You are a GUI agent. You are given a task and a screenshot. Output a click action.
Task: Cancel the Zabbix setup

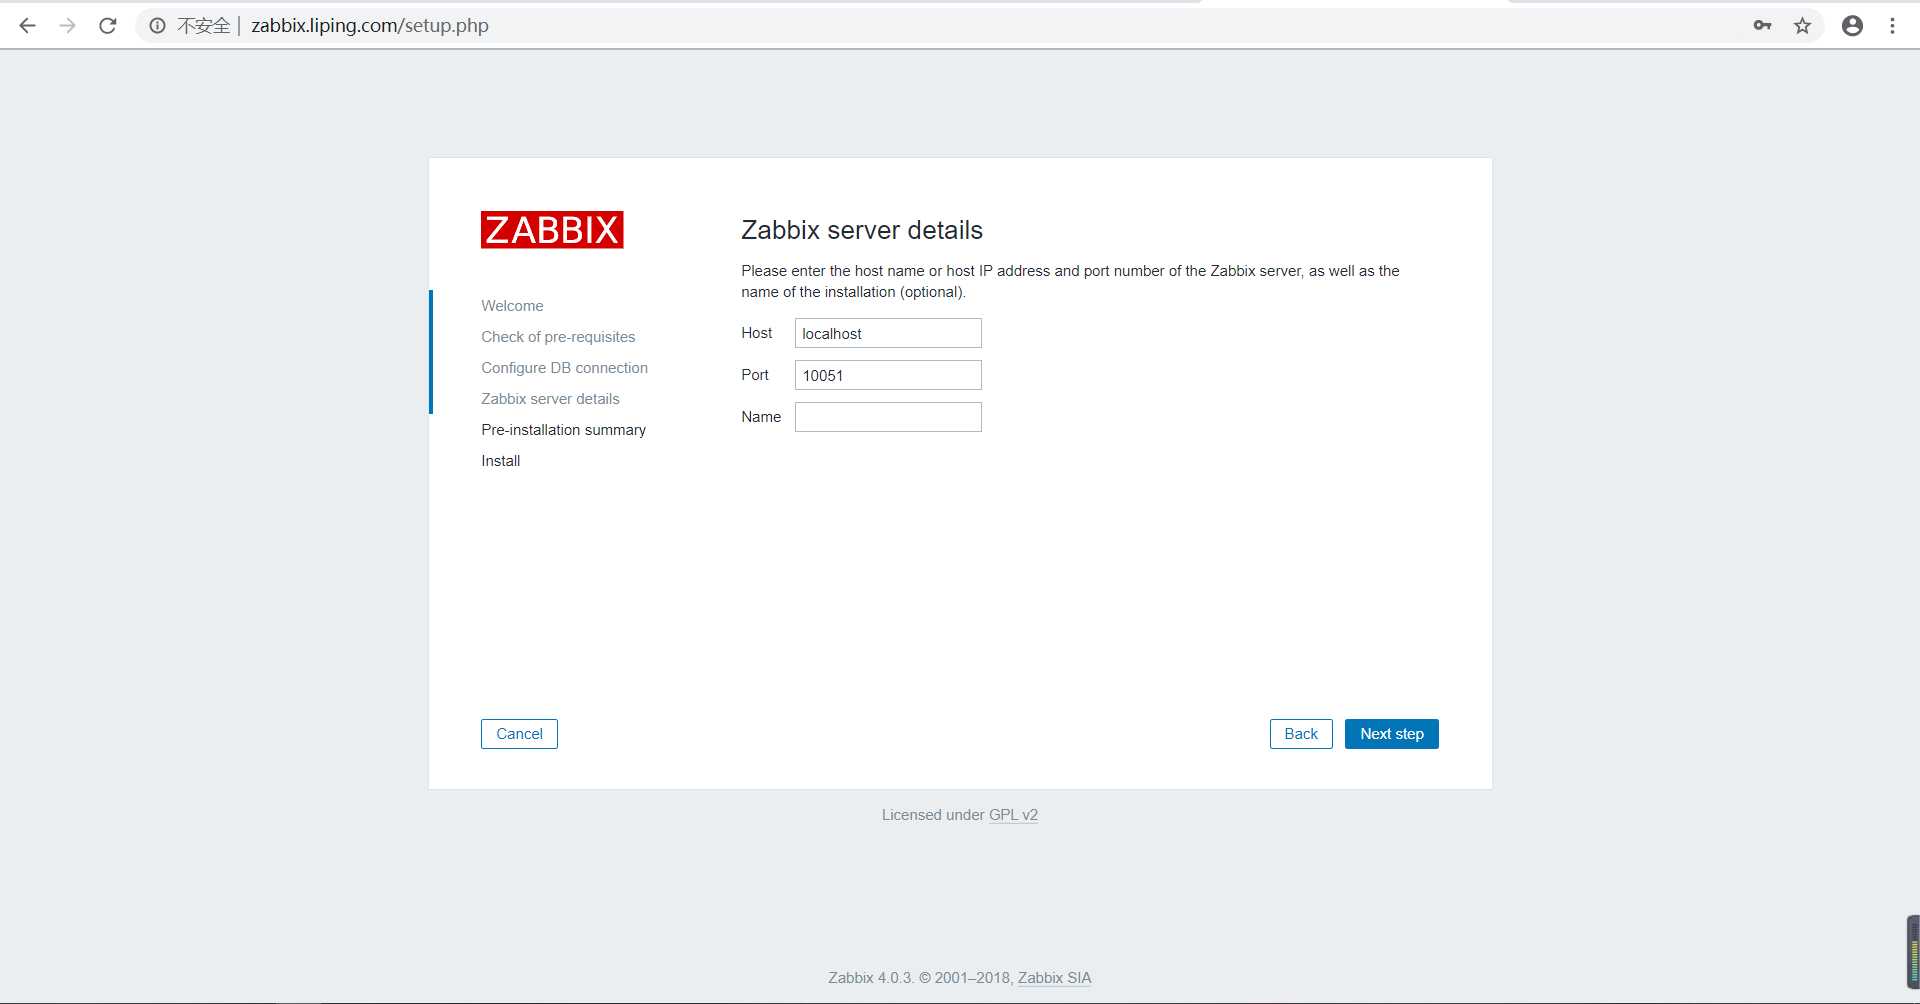519,734
